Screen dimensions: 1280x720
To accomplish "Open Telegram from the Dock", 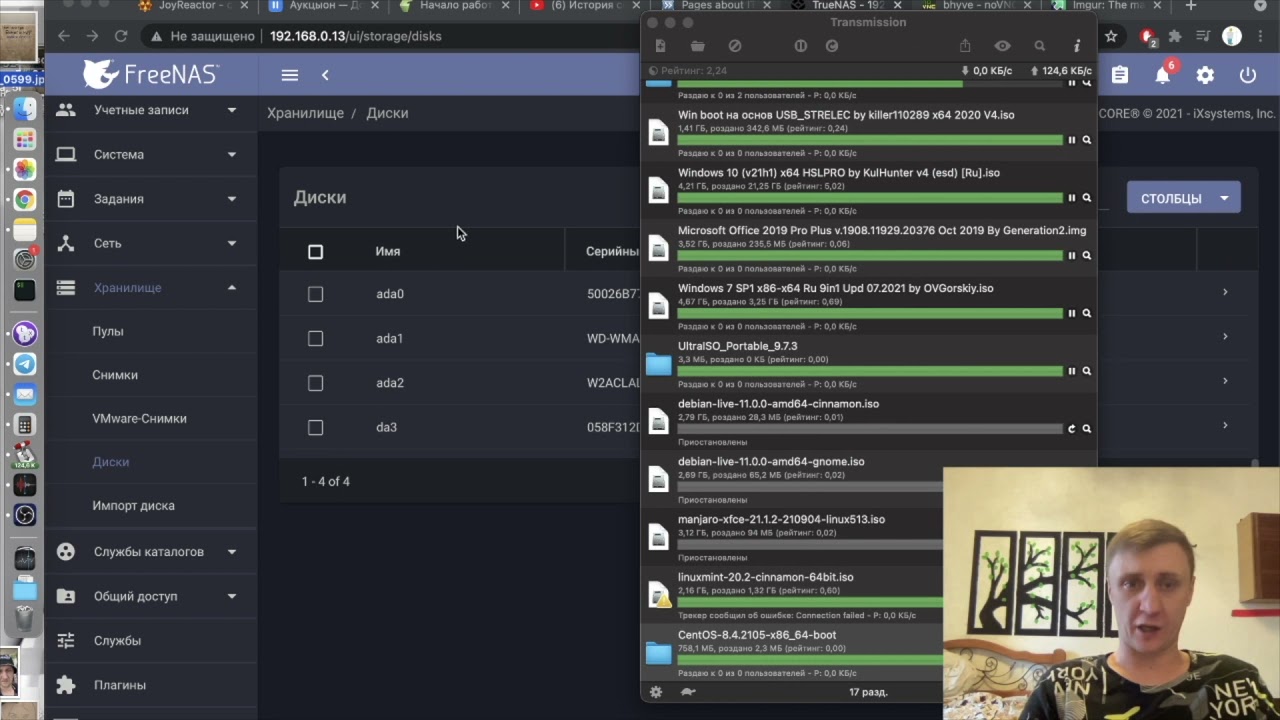I will [x=25, y=364].
